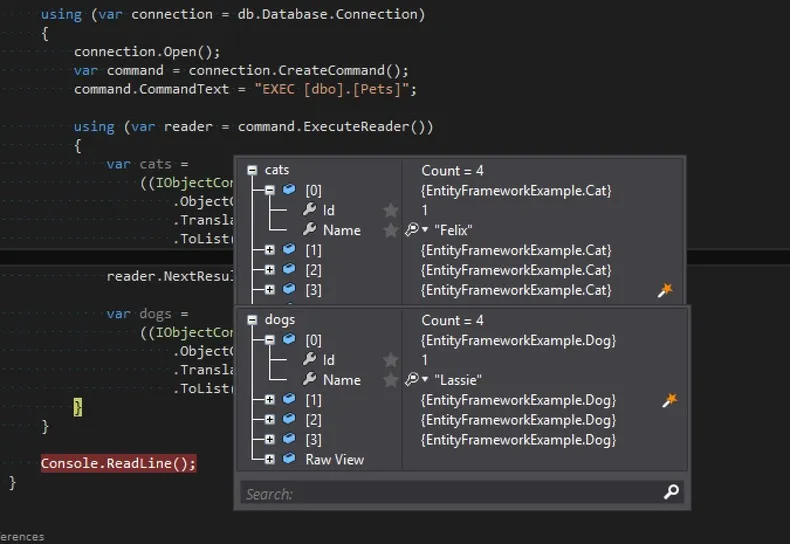Expand cats item [1] node
This screenshot has height=544, width=790.
270,250
